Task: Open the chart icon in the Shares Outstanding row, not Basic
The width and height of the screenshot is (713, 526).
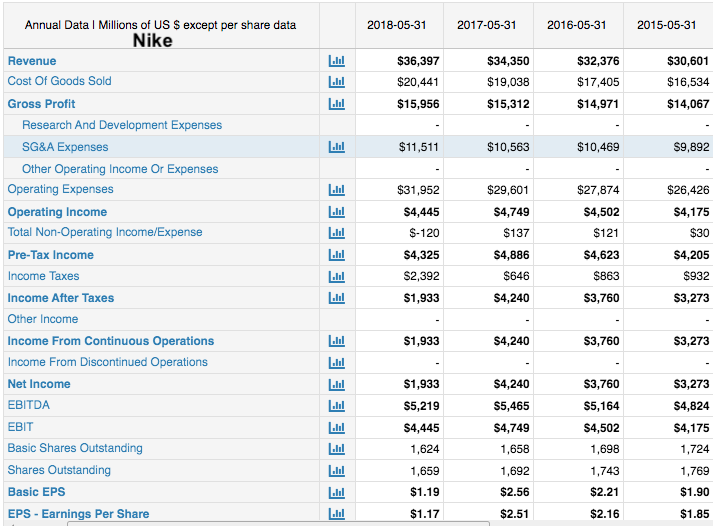Action: (x=336, y=471)
